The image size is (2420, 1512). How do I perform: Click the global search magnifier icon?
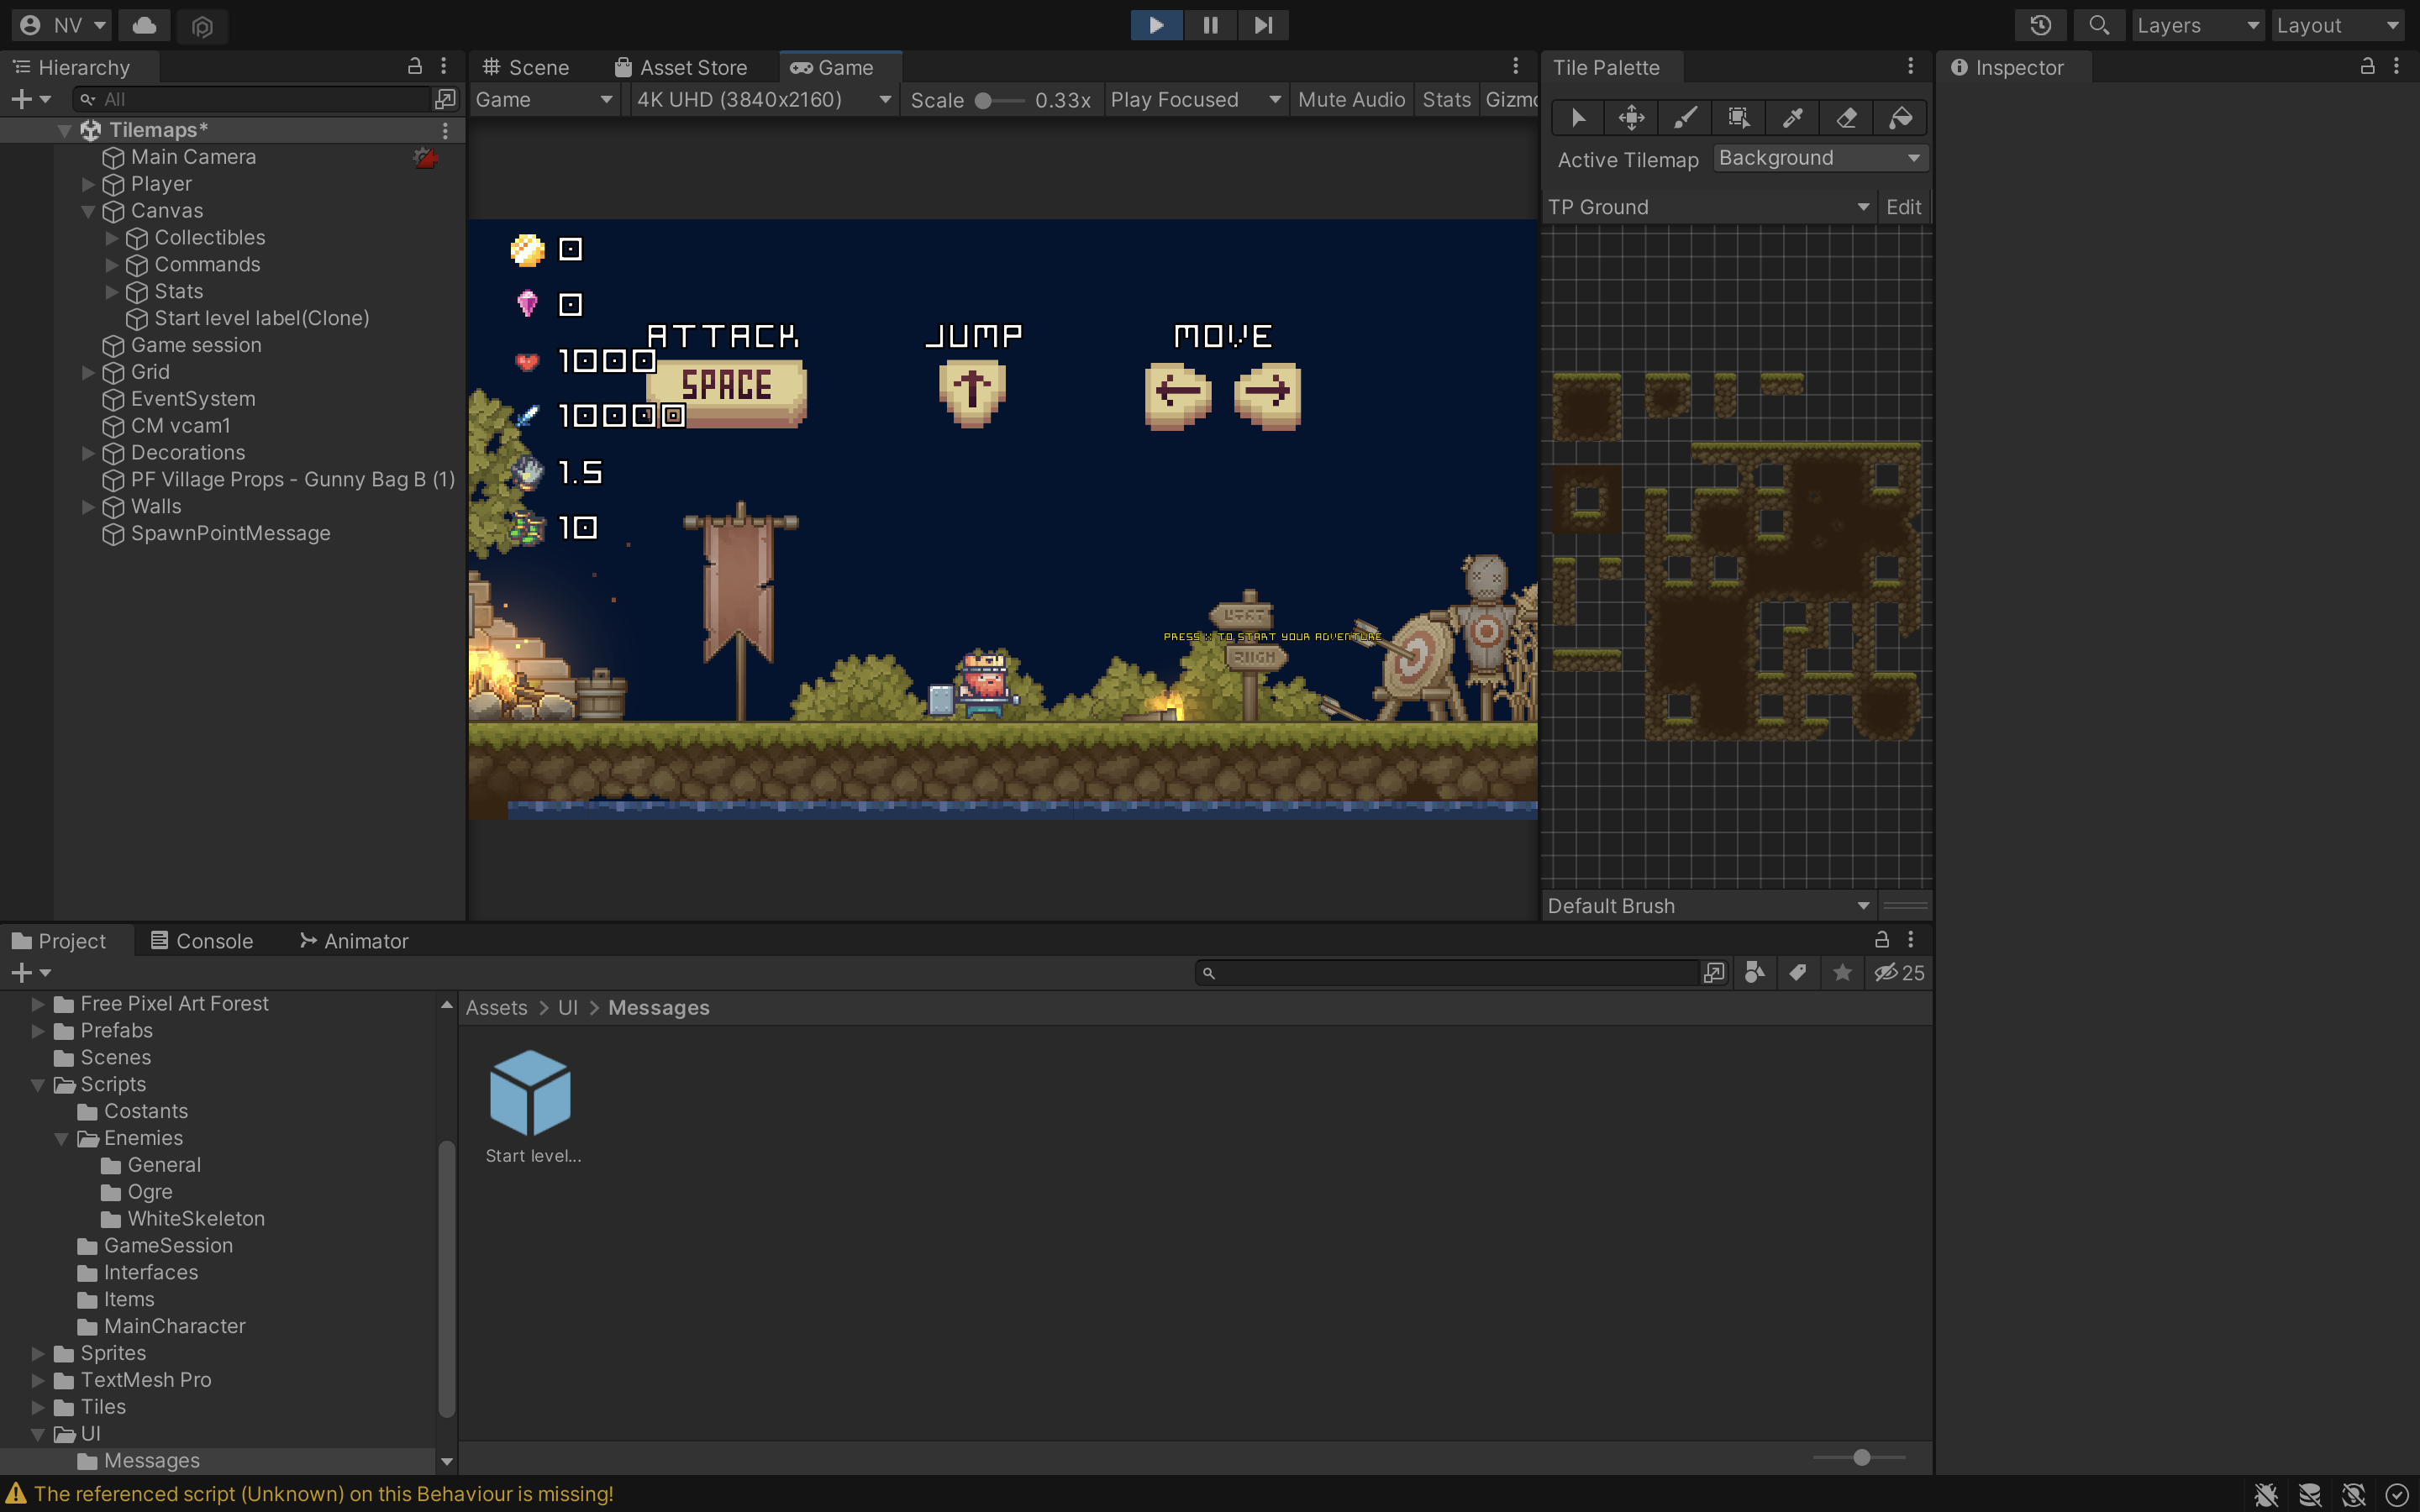tap(2099, 25)
